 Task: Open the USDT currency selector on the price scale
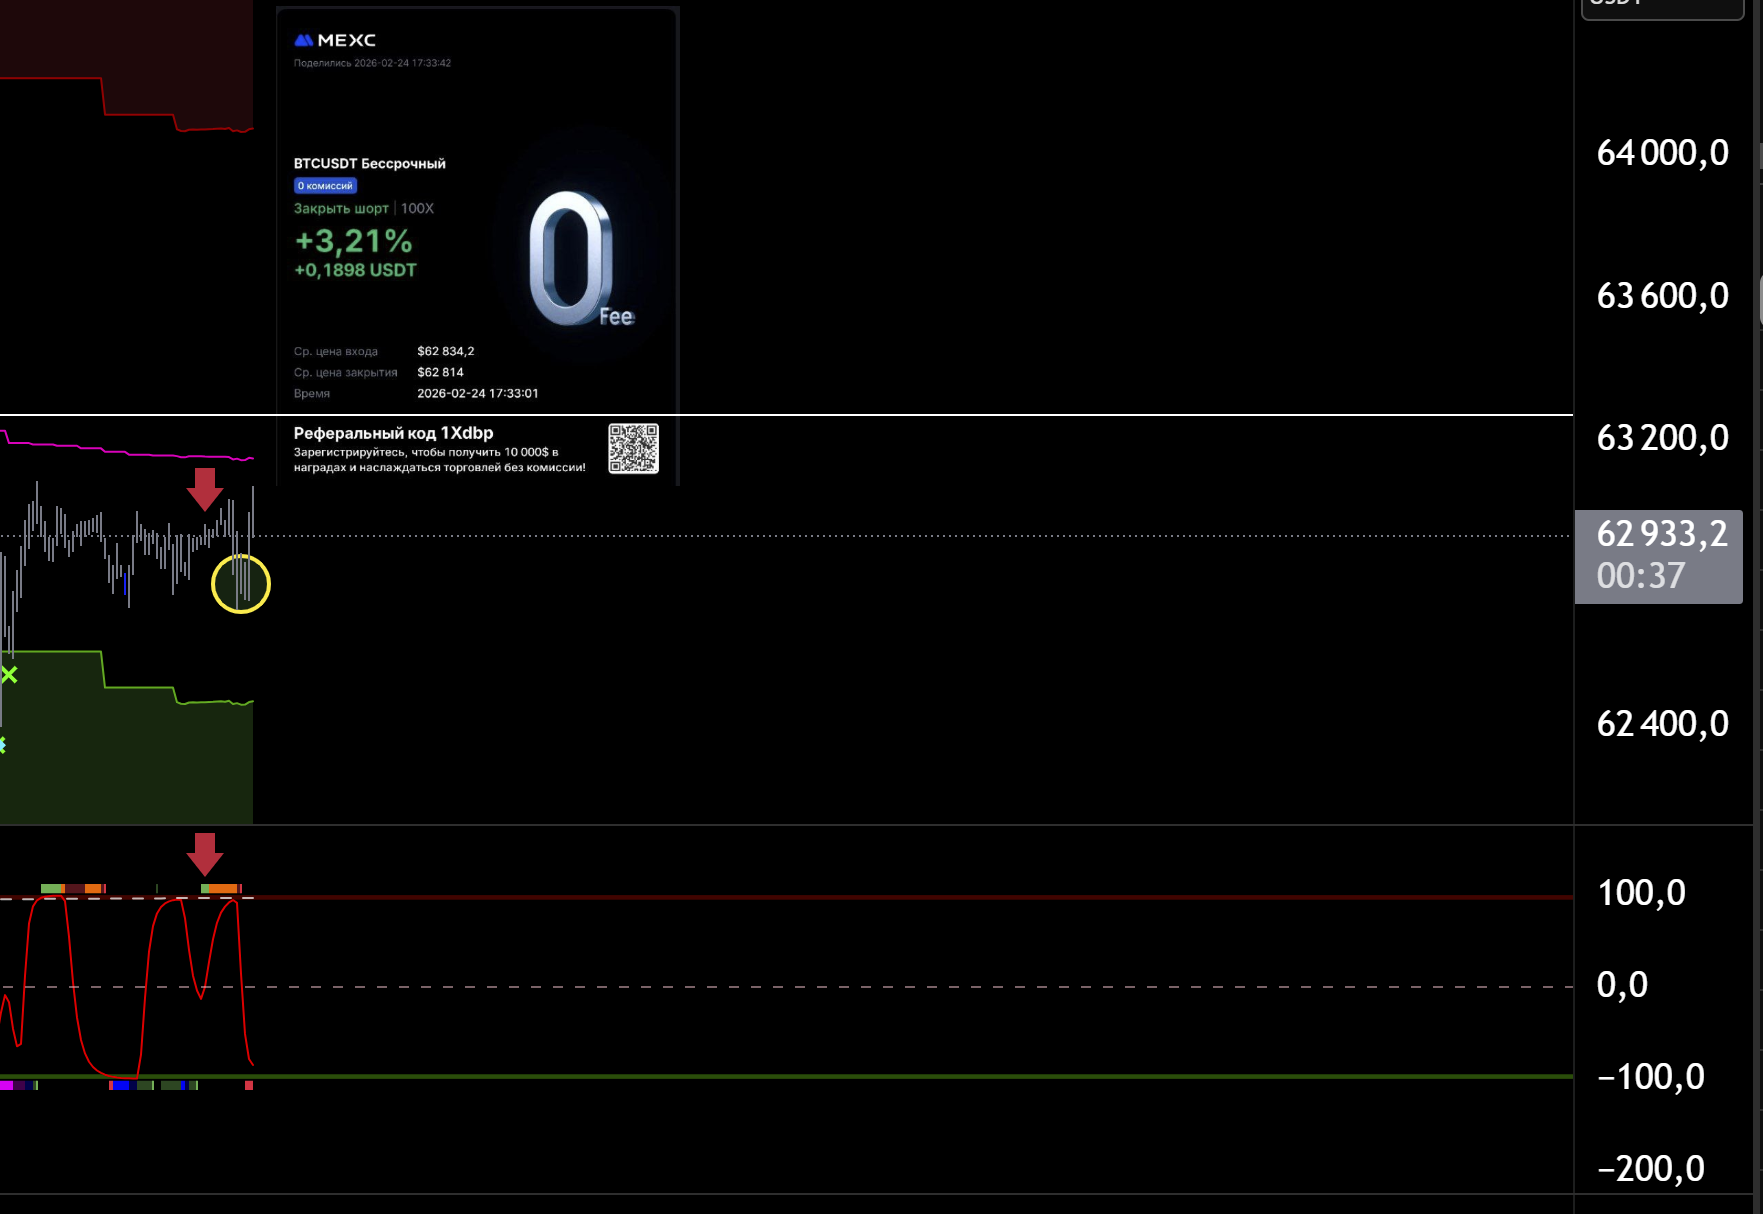click(x=1661, y=6)
